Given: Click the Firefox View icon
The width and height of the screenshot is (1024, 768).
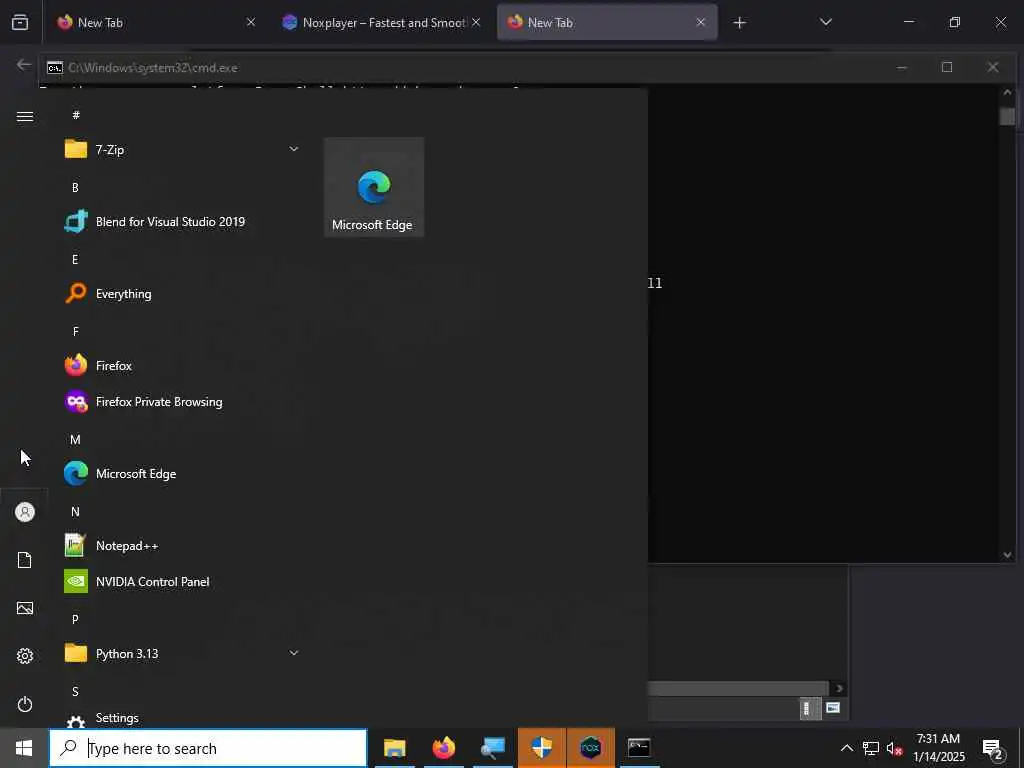Looking at the screenshot, I should [x=20, y=22].
